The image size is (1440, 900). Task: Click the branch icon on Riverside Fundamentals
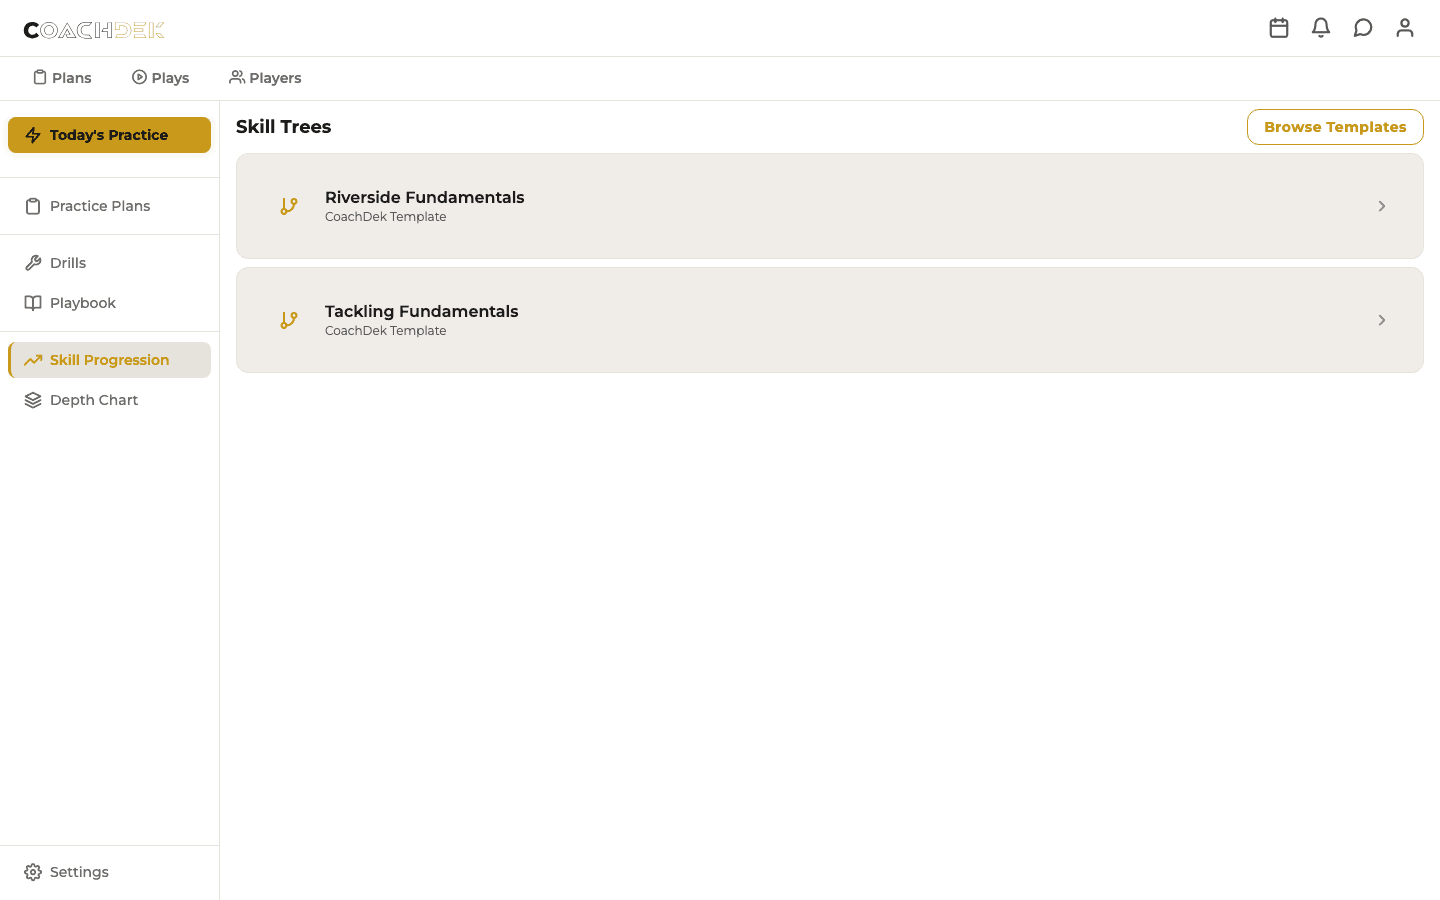coord(289,206)
